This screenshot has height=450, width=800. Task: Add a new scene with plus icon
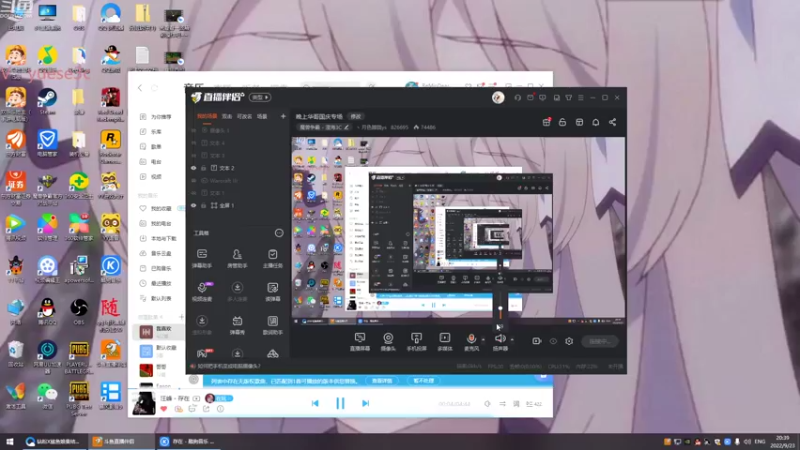tap(283, 116)
